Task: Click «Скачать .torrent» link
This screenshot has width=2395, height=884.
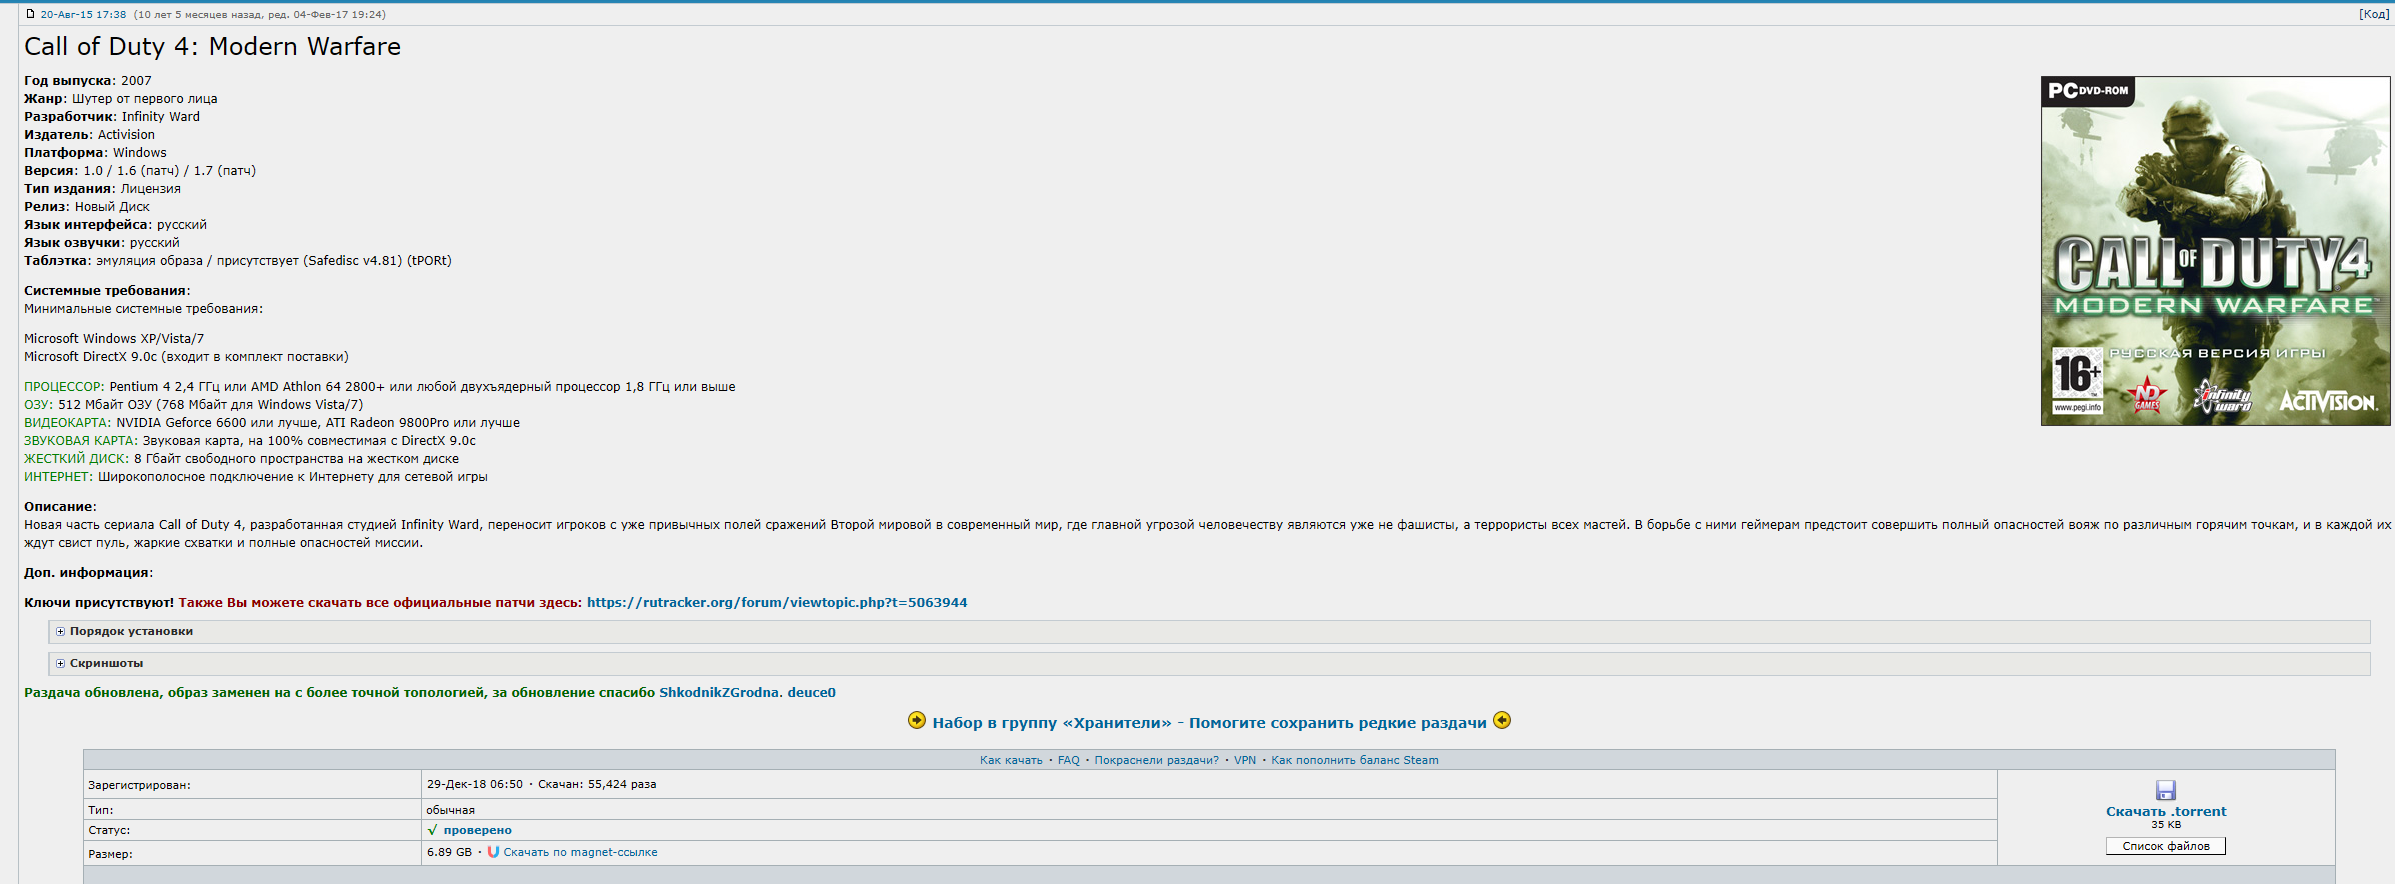Action: click(x=2166, y=812)
